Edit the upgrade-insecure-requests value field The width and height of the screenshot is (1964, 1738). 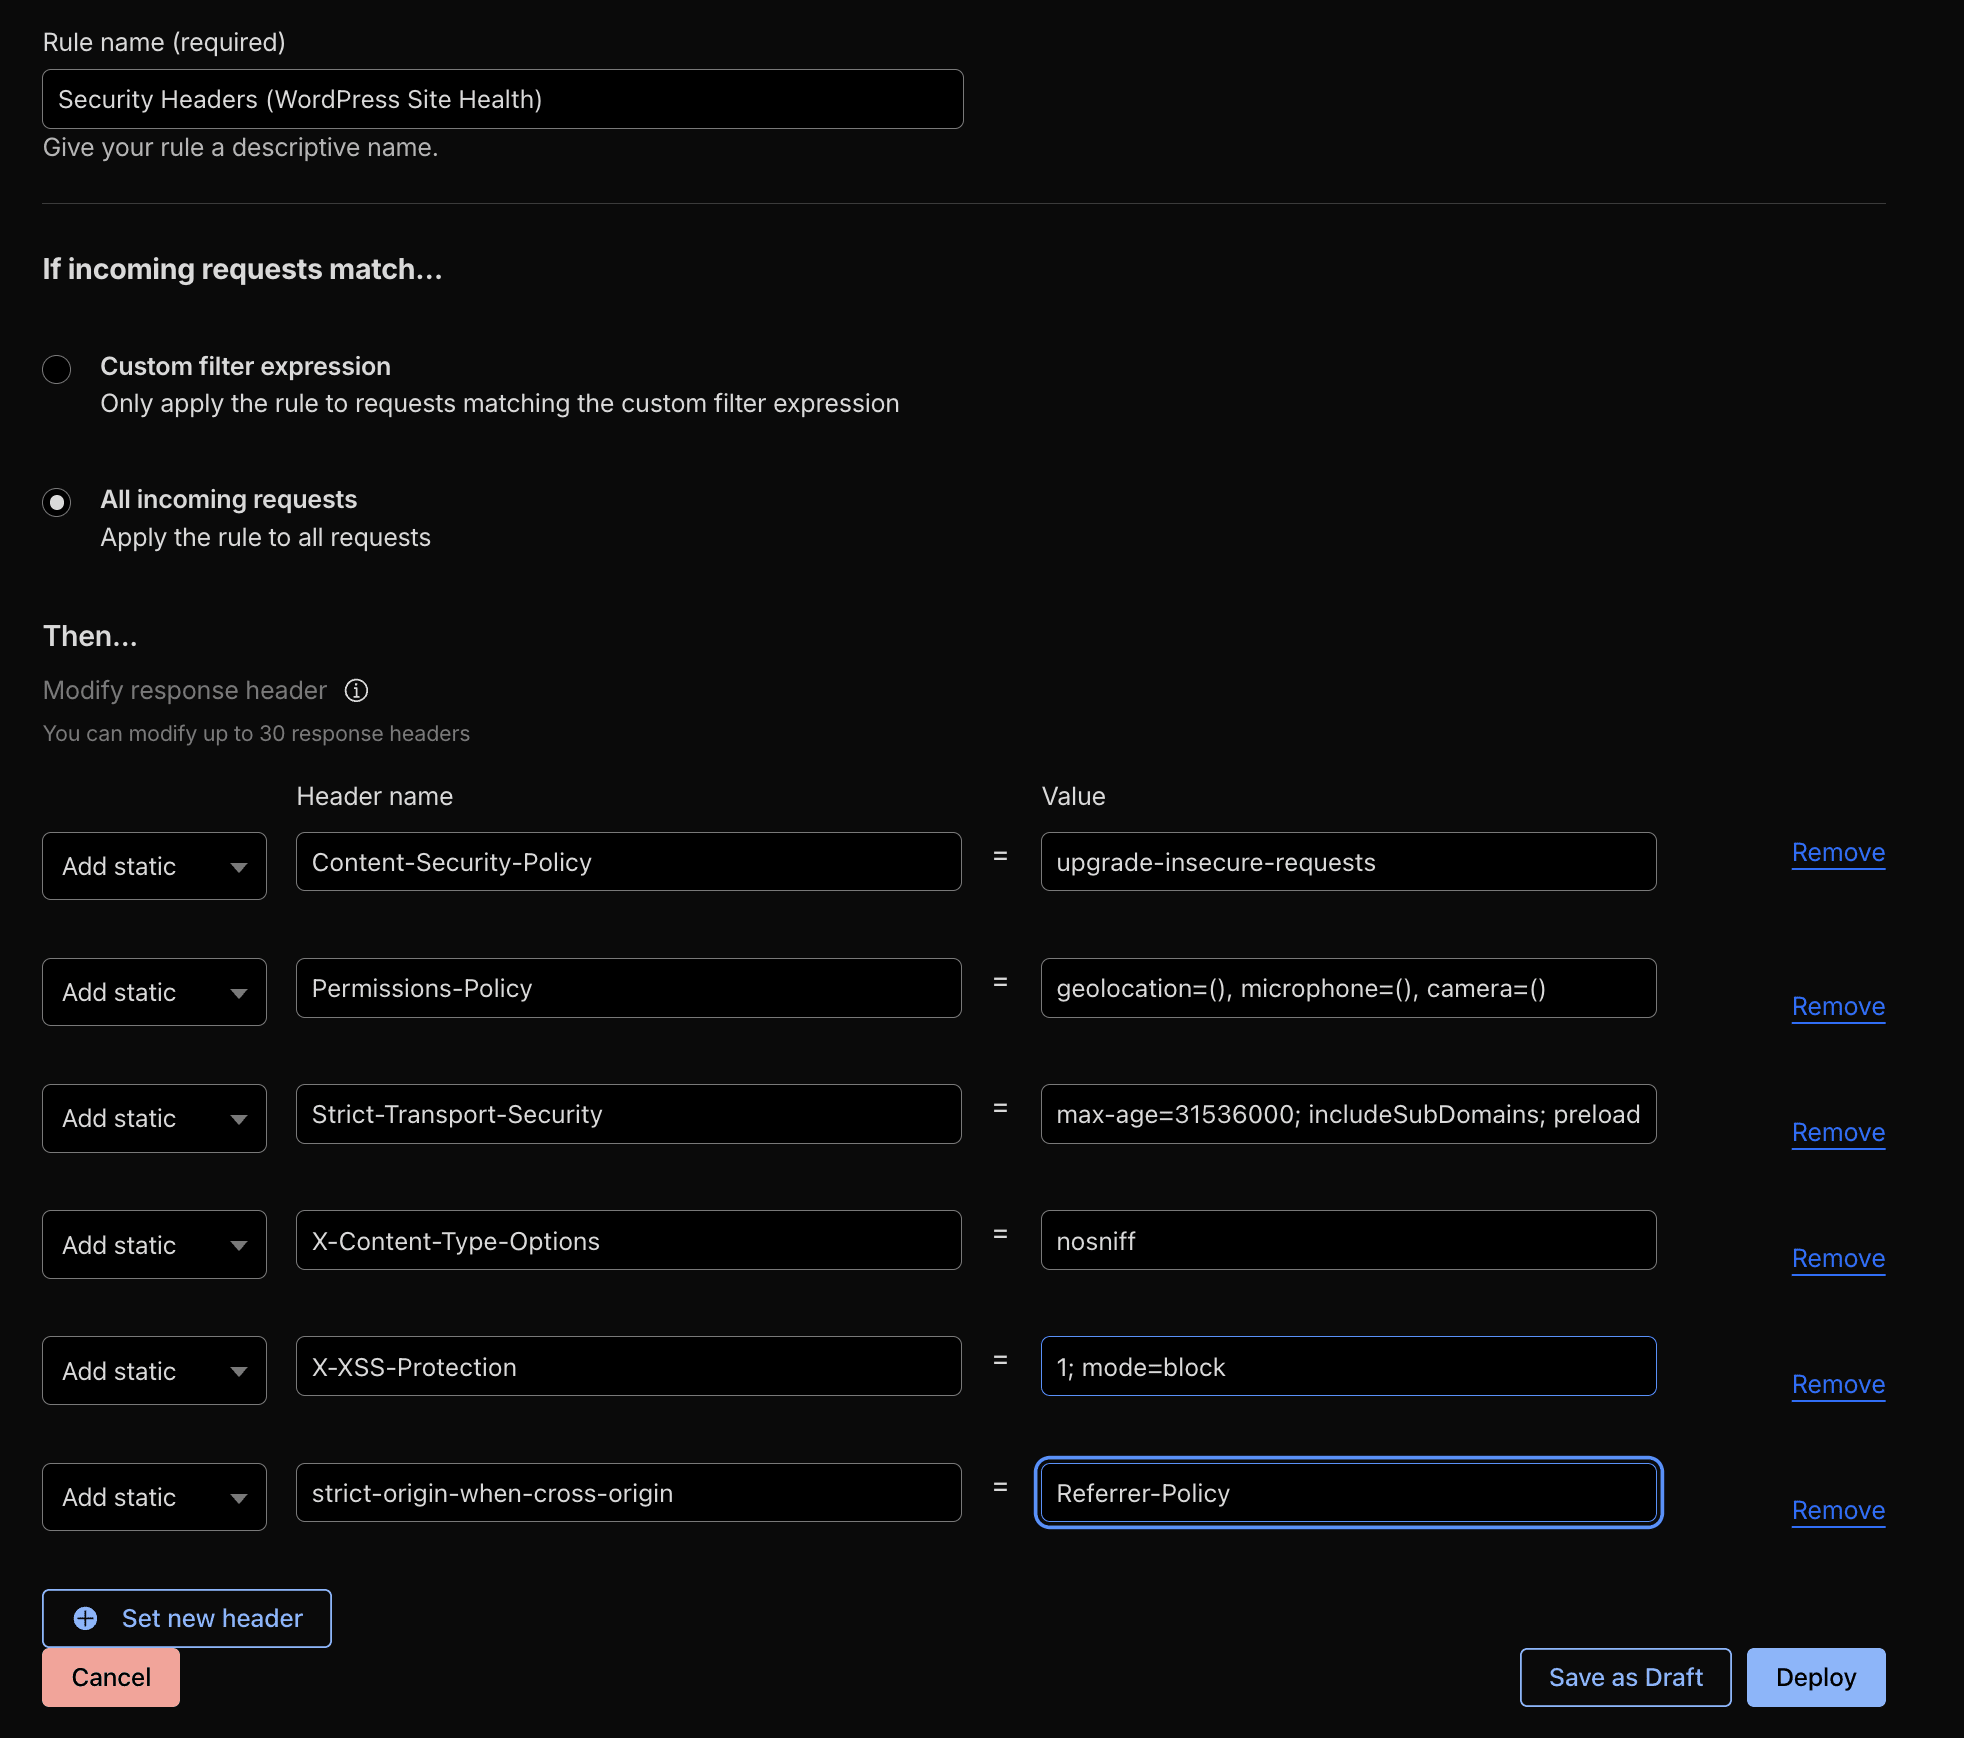pyautogui.click(x=1347, y=862)
